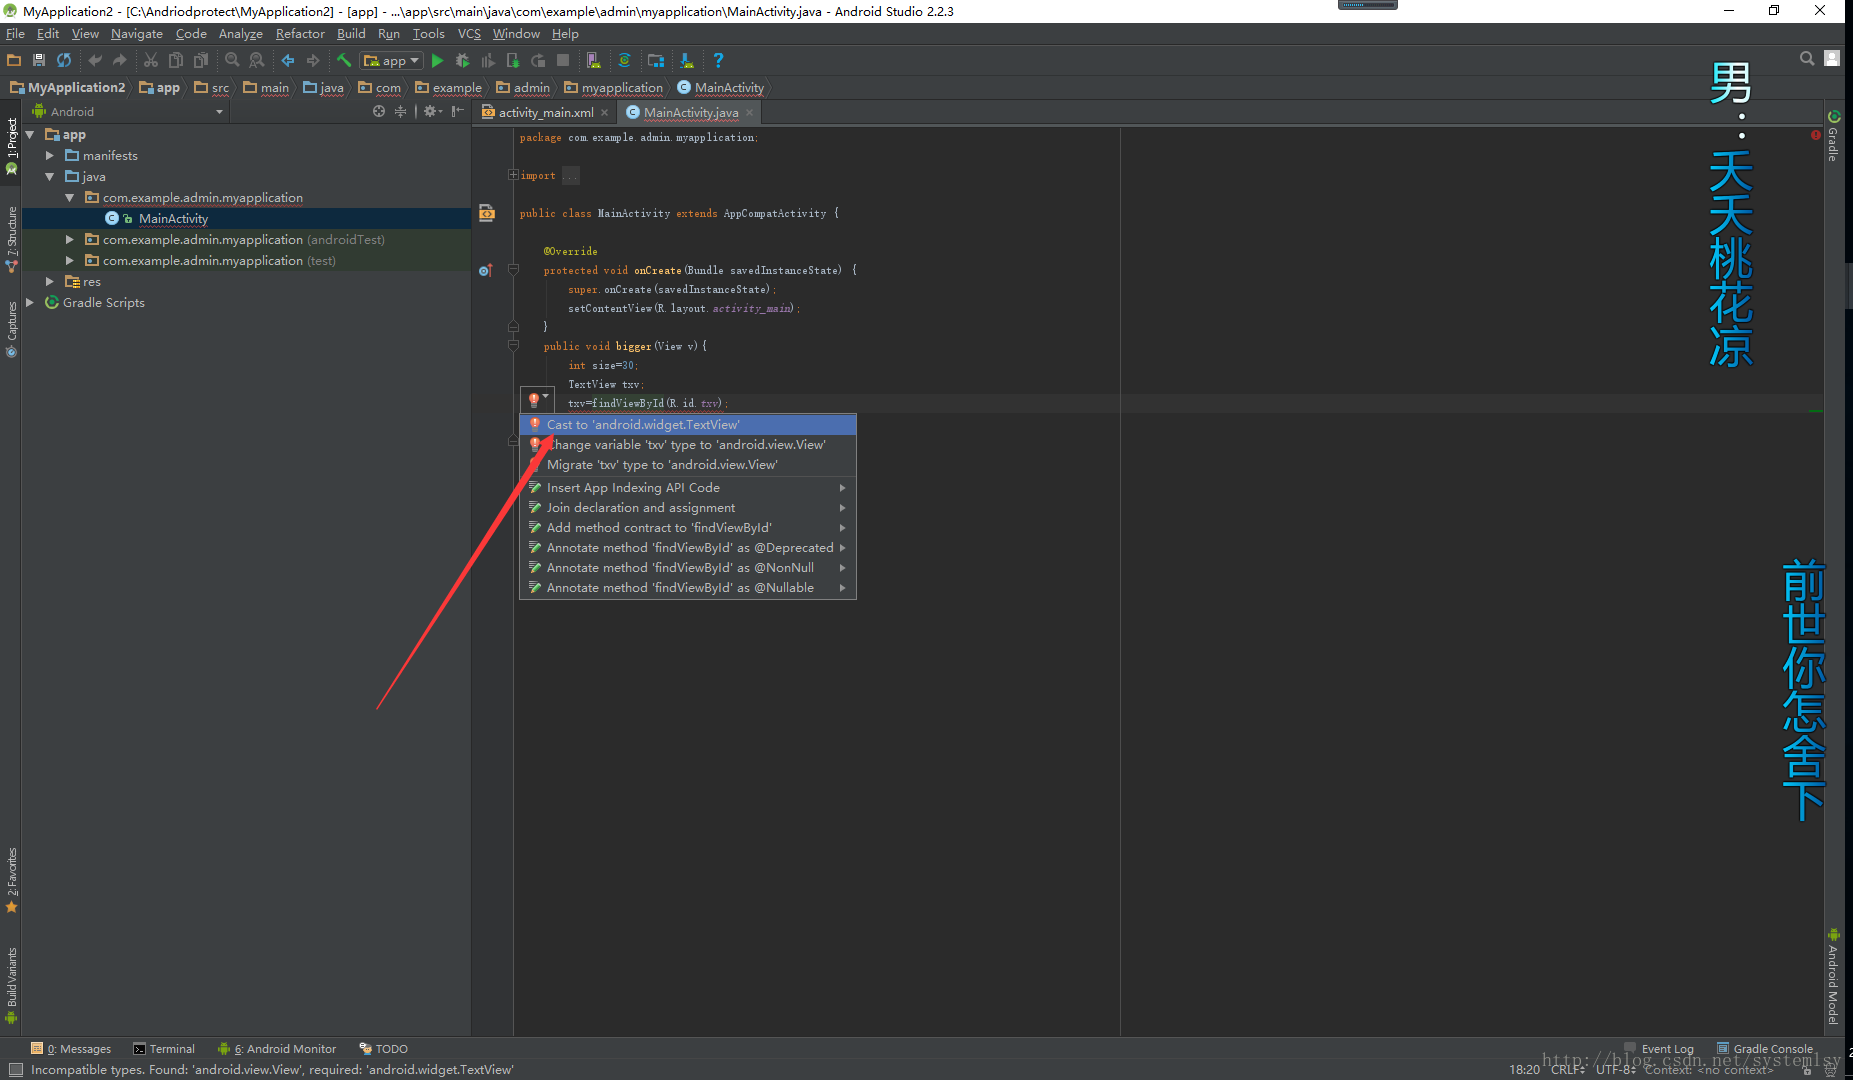1853x1080 pixels.
Task: Expand the androidTest package node
Action: pyautogui.click(x=70, y=239)
